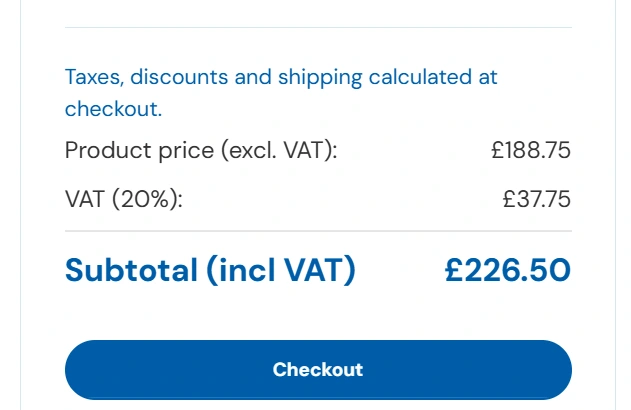
Task: Click the divider line above the Subtotal row
Action: click(318, 231)
